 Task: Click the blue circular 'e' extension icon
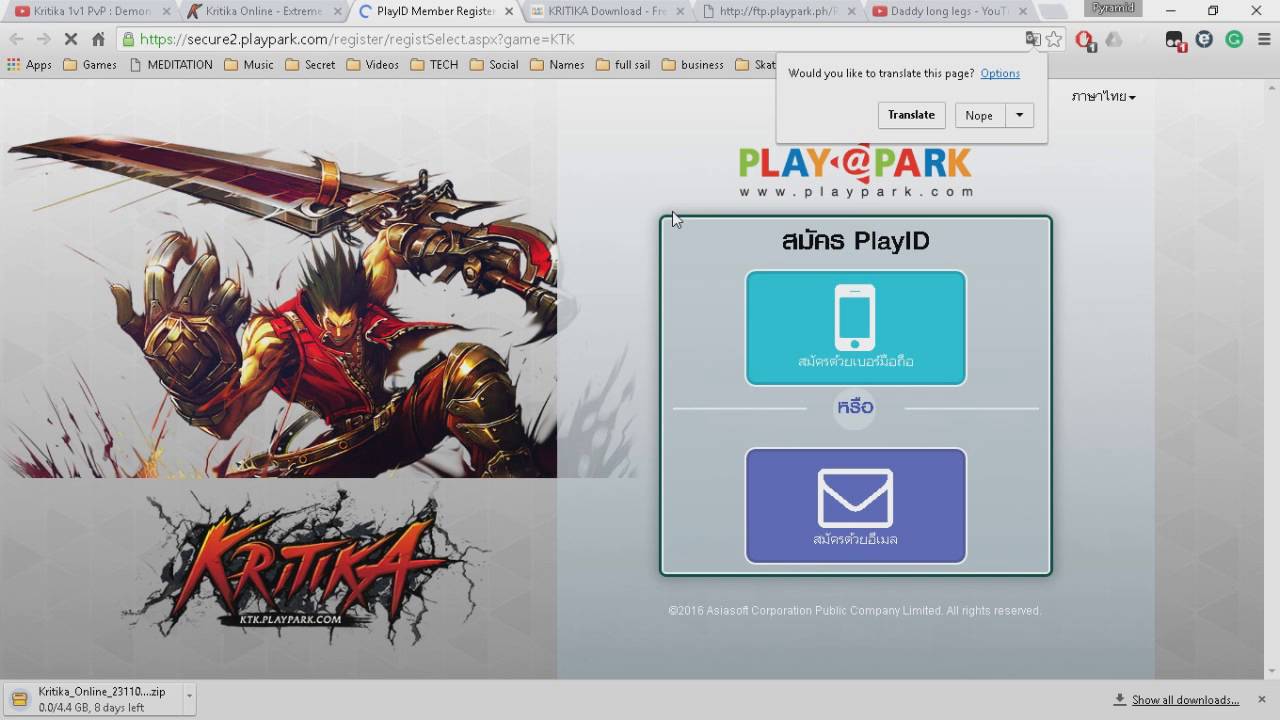(x=1204, y=40)
